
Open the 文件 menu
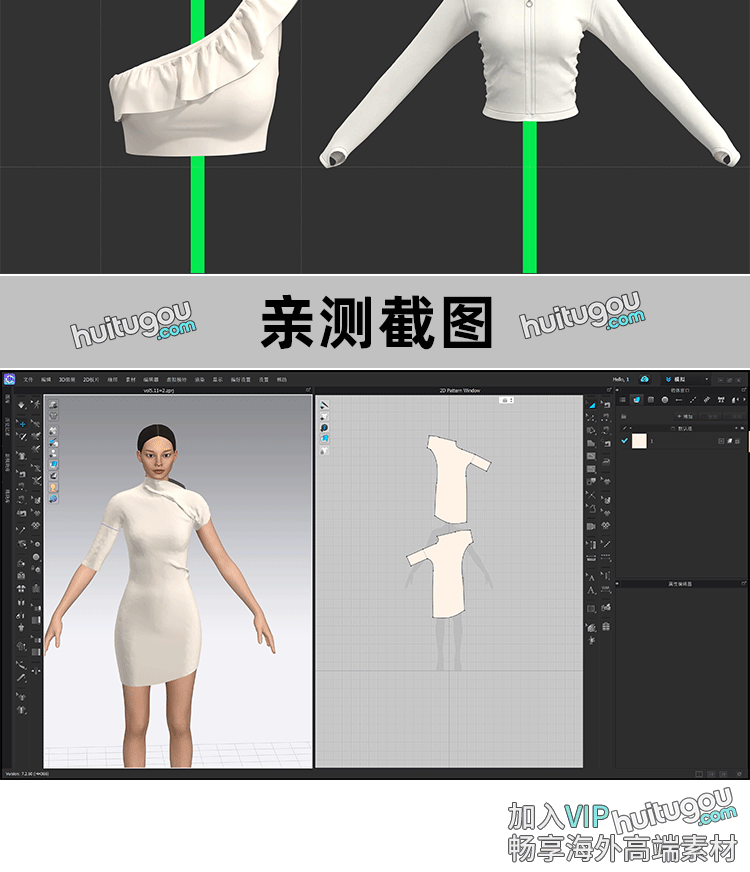point(28,379)
